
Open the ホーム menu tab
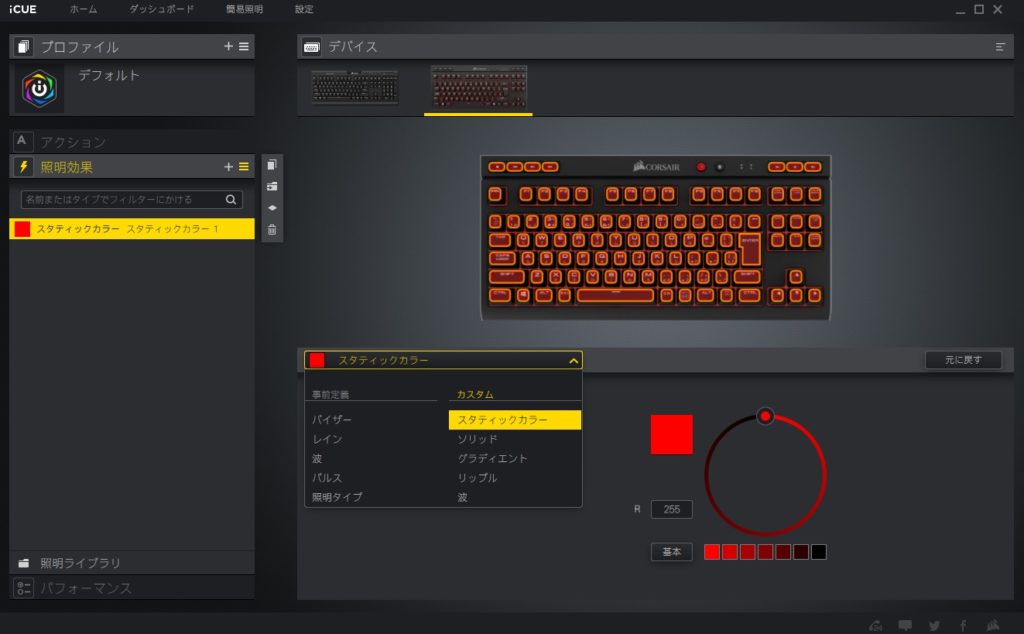(83, 9)
